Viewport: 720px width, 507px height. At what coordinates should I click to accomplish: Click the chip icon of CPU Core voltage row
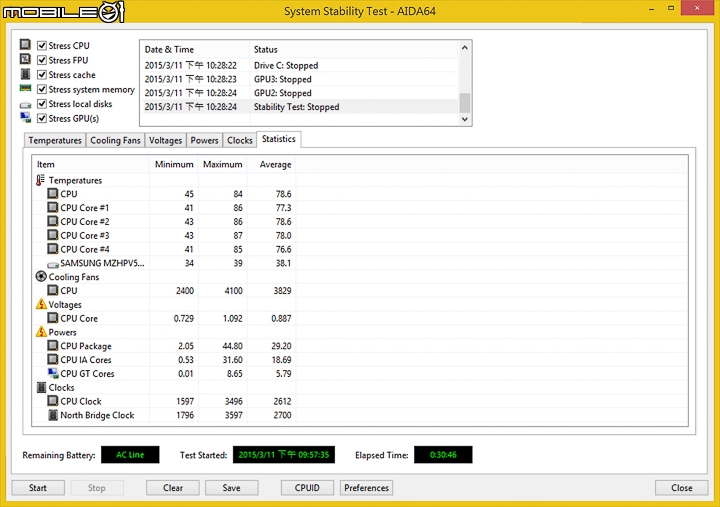pos(53,317)
